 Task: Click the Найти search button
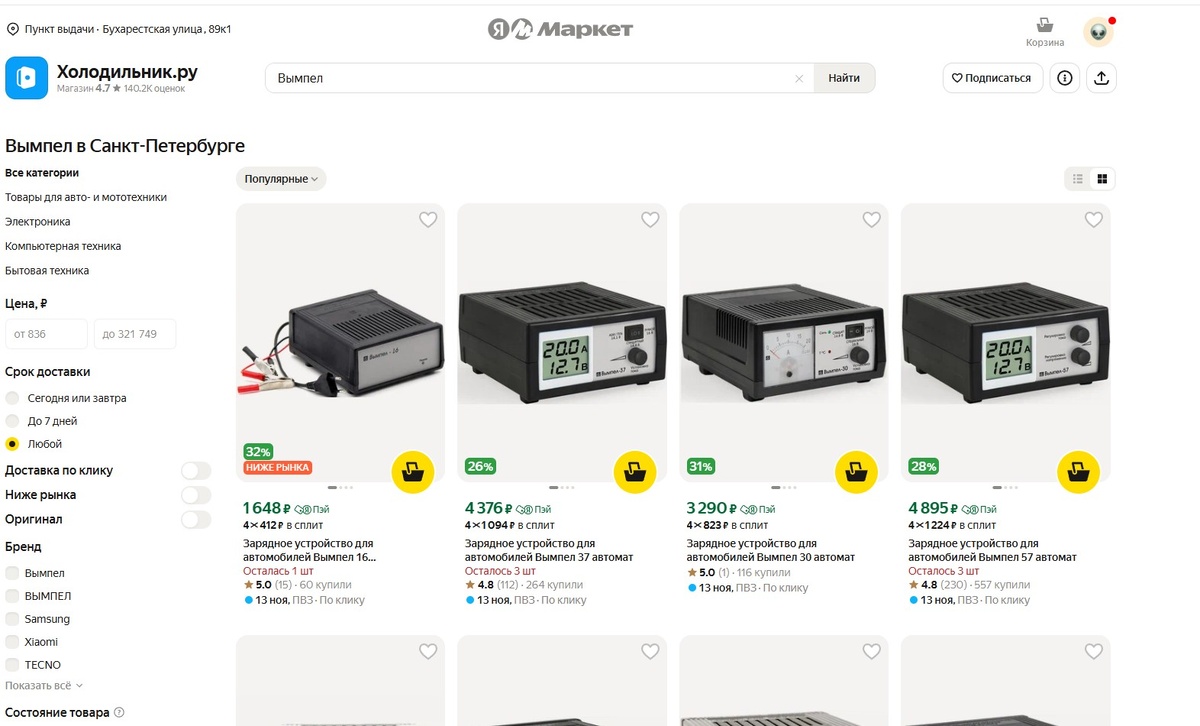[x=844, y=78]
